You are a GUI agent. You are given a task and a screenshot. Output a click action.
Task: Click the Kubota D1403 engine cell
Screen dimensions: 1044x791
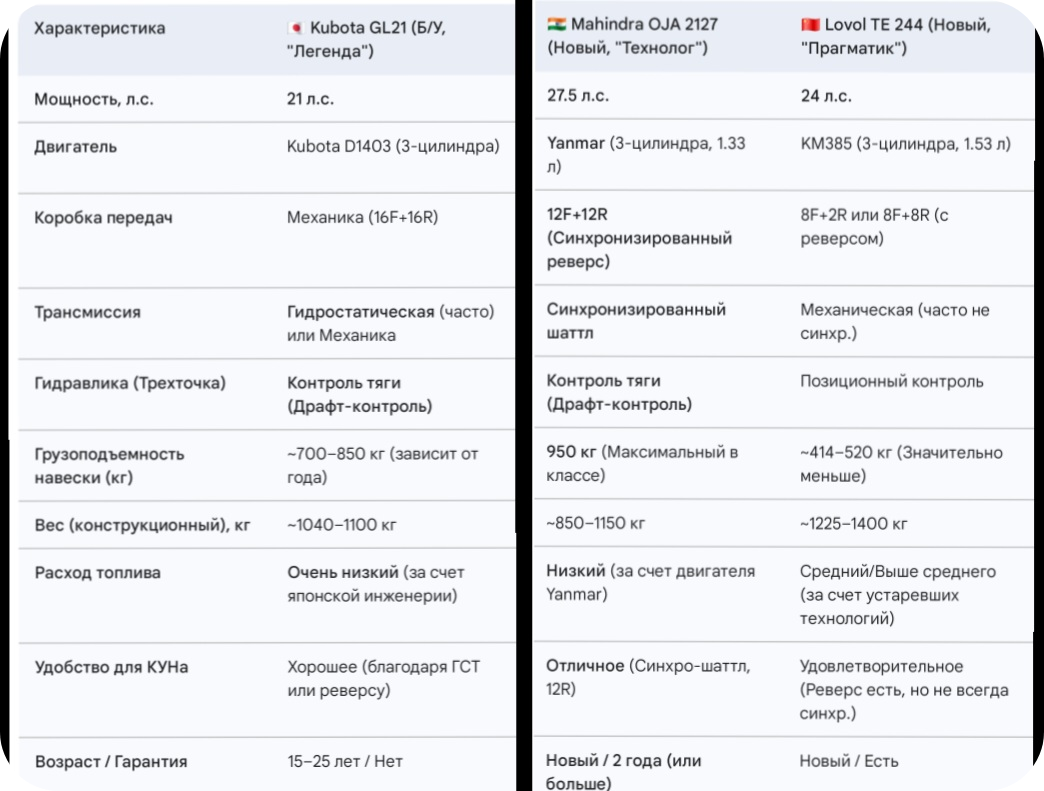click(393, 146)
